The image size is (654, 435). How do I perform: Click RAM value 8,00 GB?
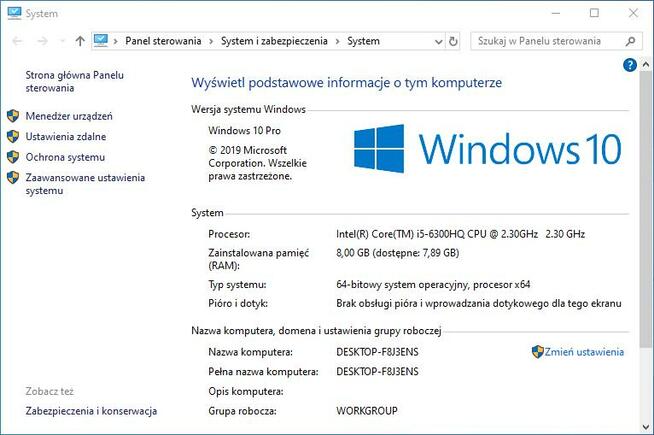pos(397,253)
